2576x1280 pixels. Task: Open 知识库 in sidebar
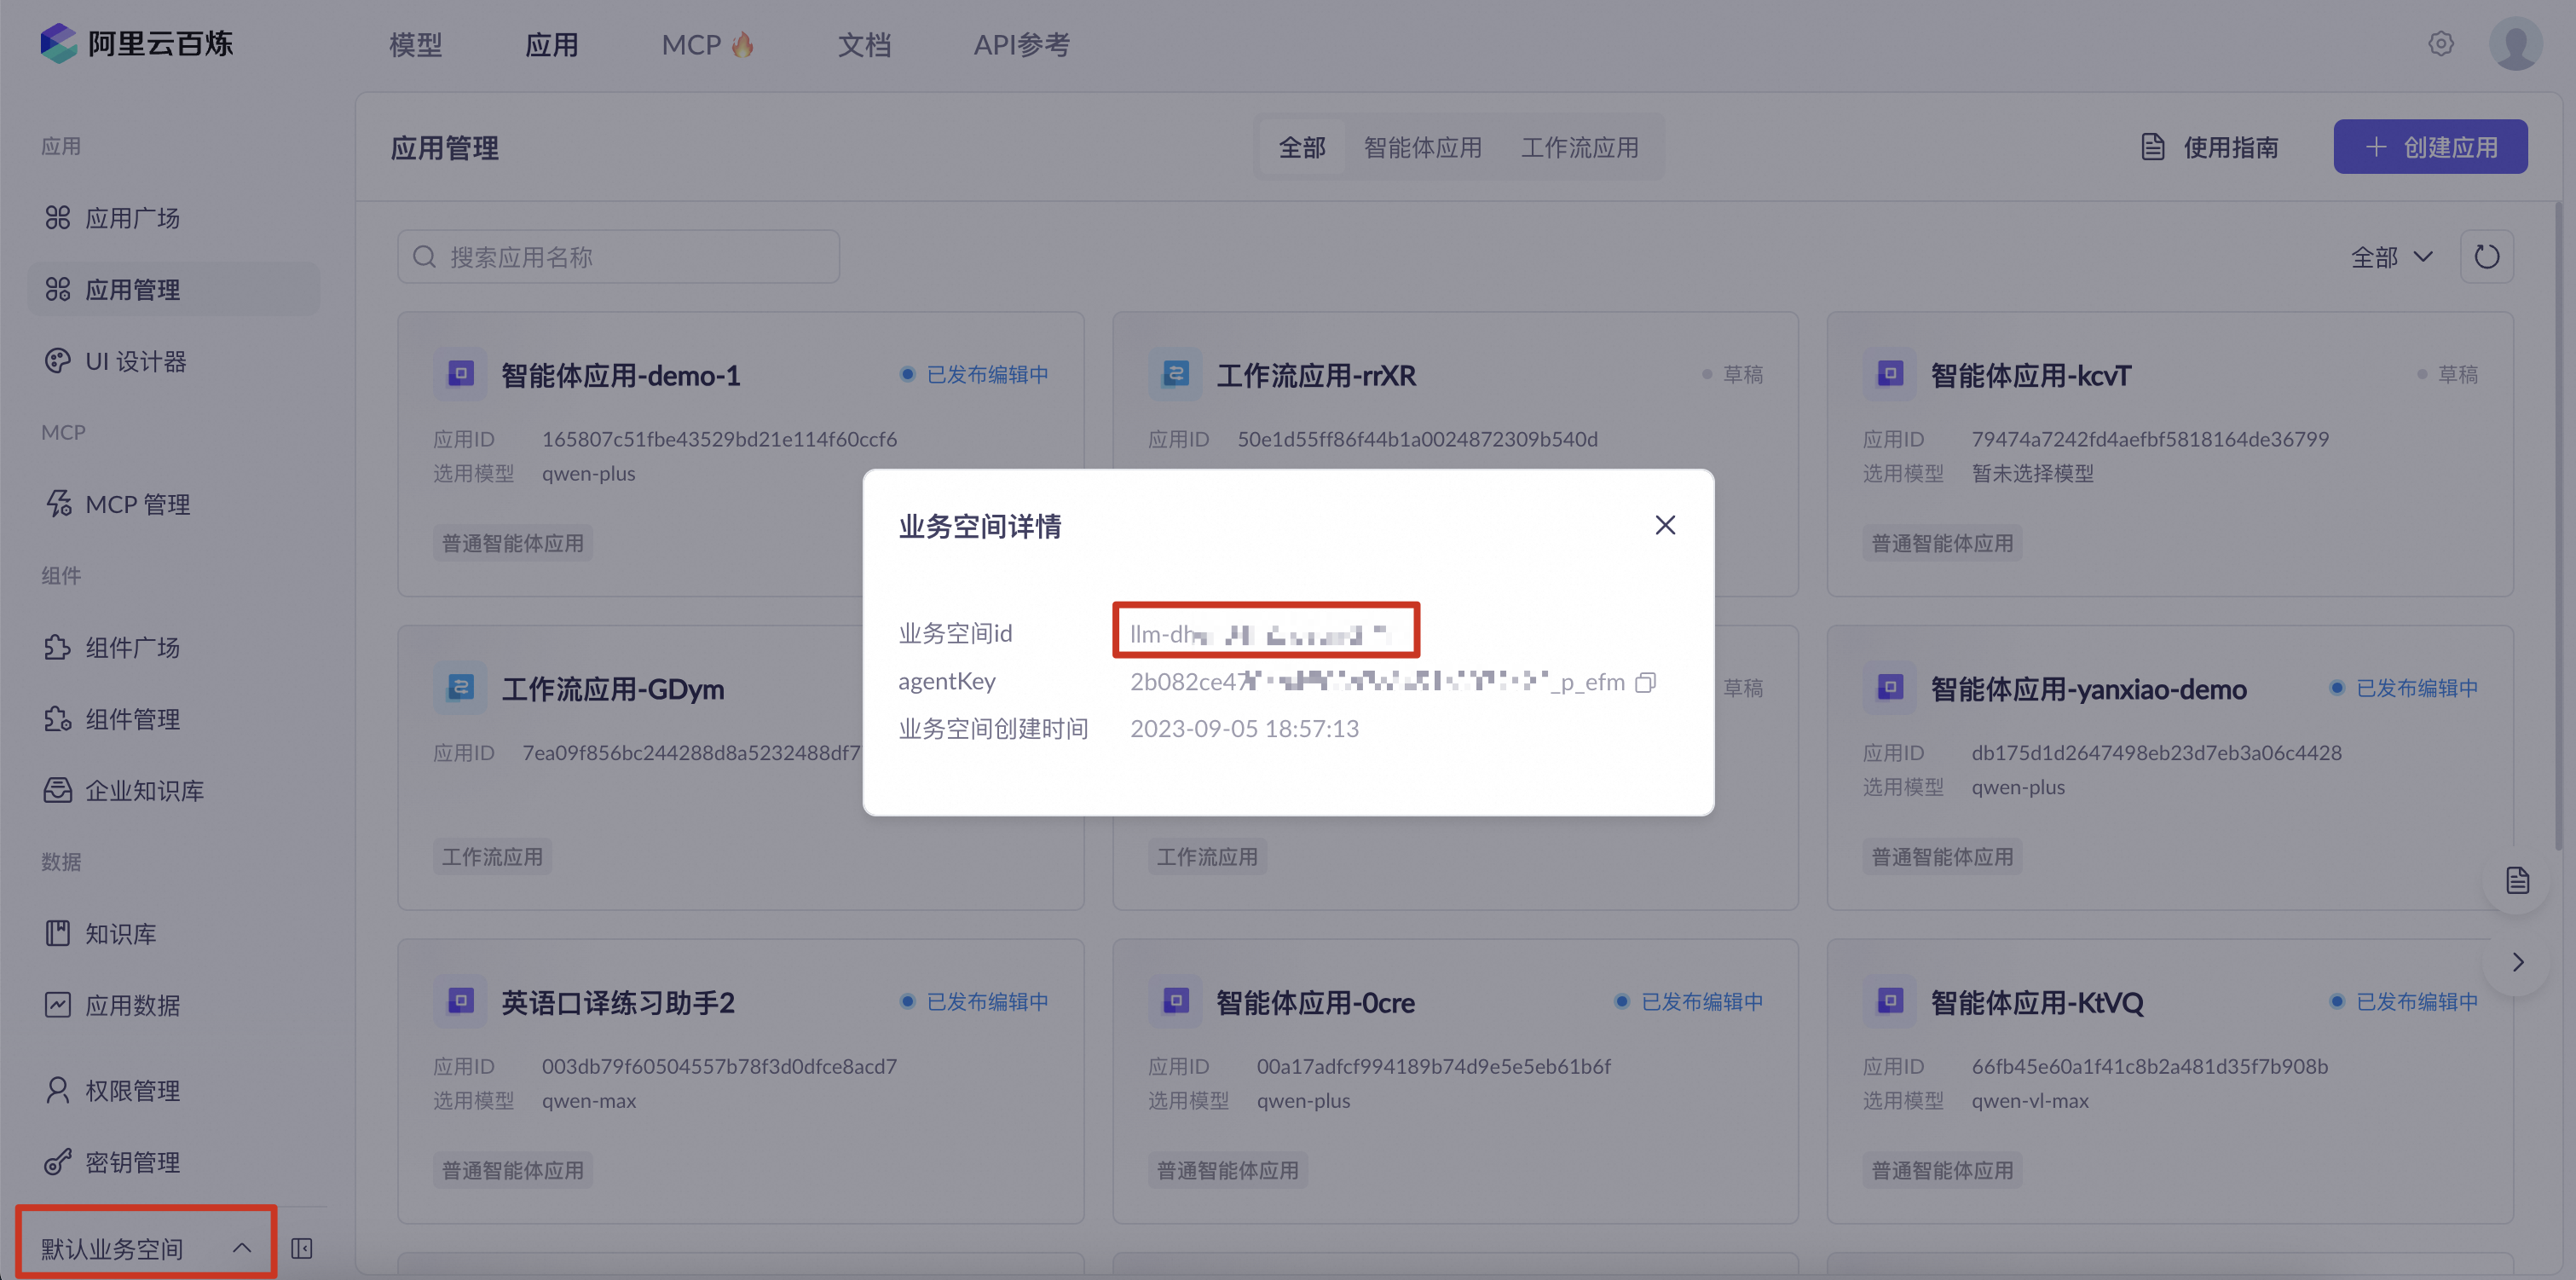click(173, 933)
